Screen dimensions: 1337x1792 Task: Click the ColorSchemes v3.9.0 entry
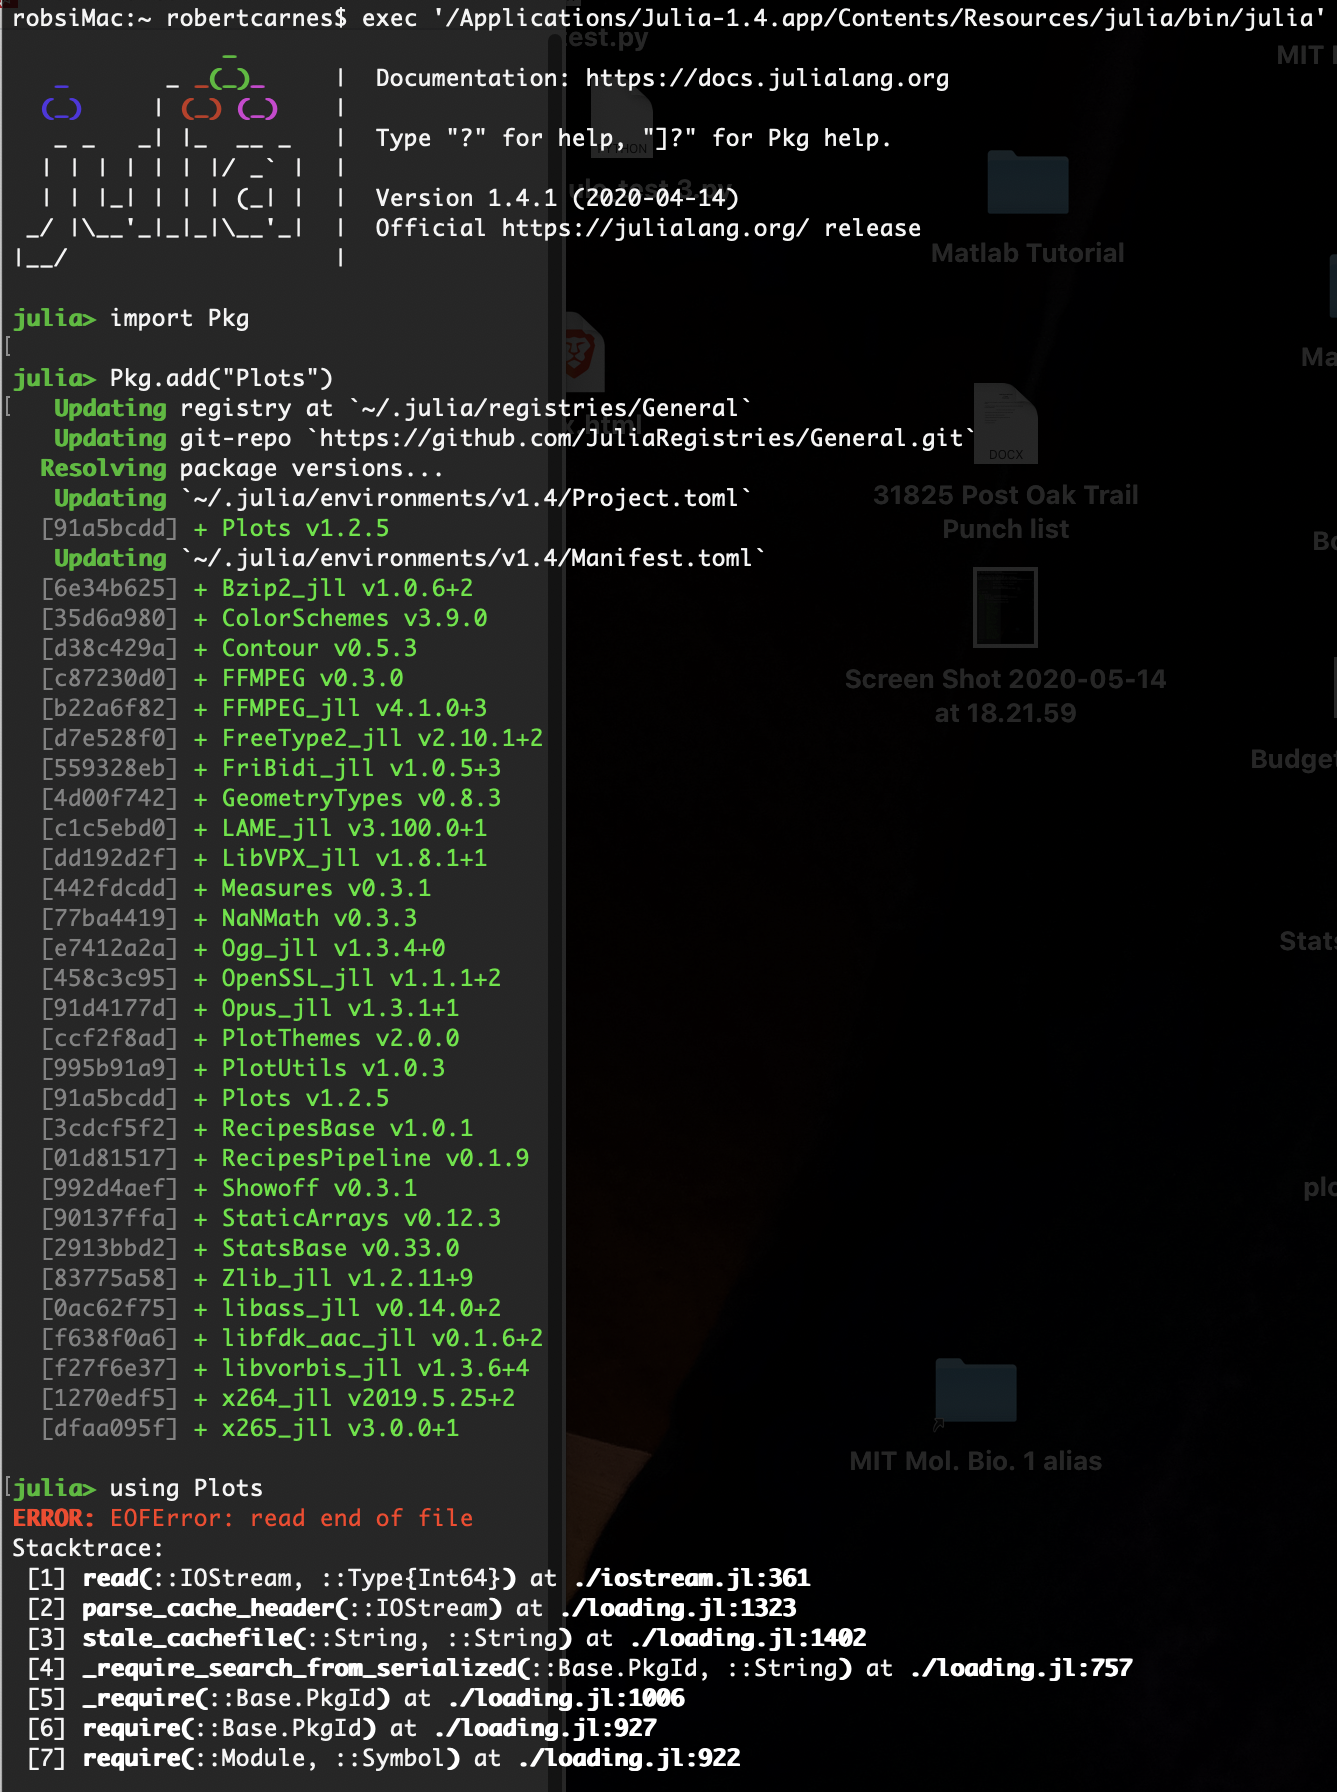[x=354, y=618]
